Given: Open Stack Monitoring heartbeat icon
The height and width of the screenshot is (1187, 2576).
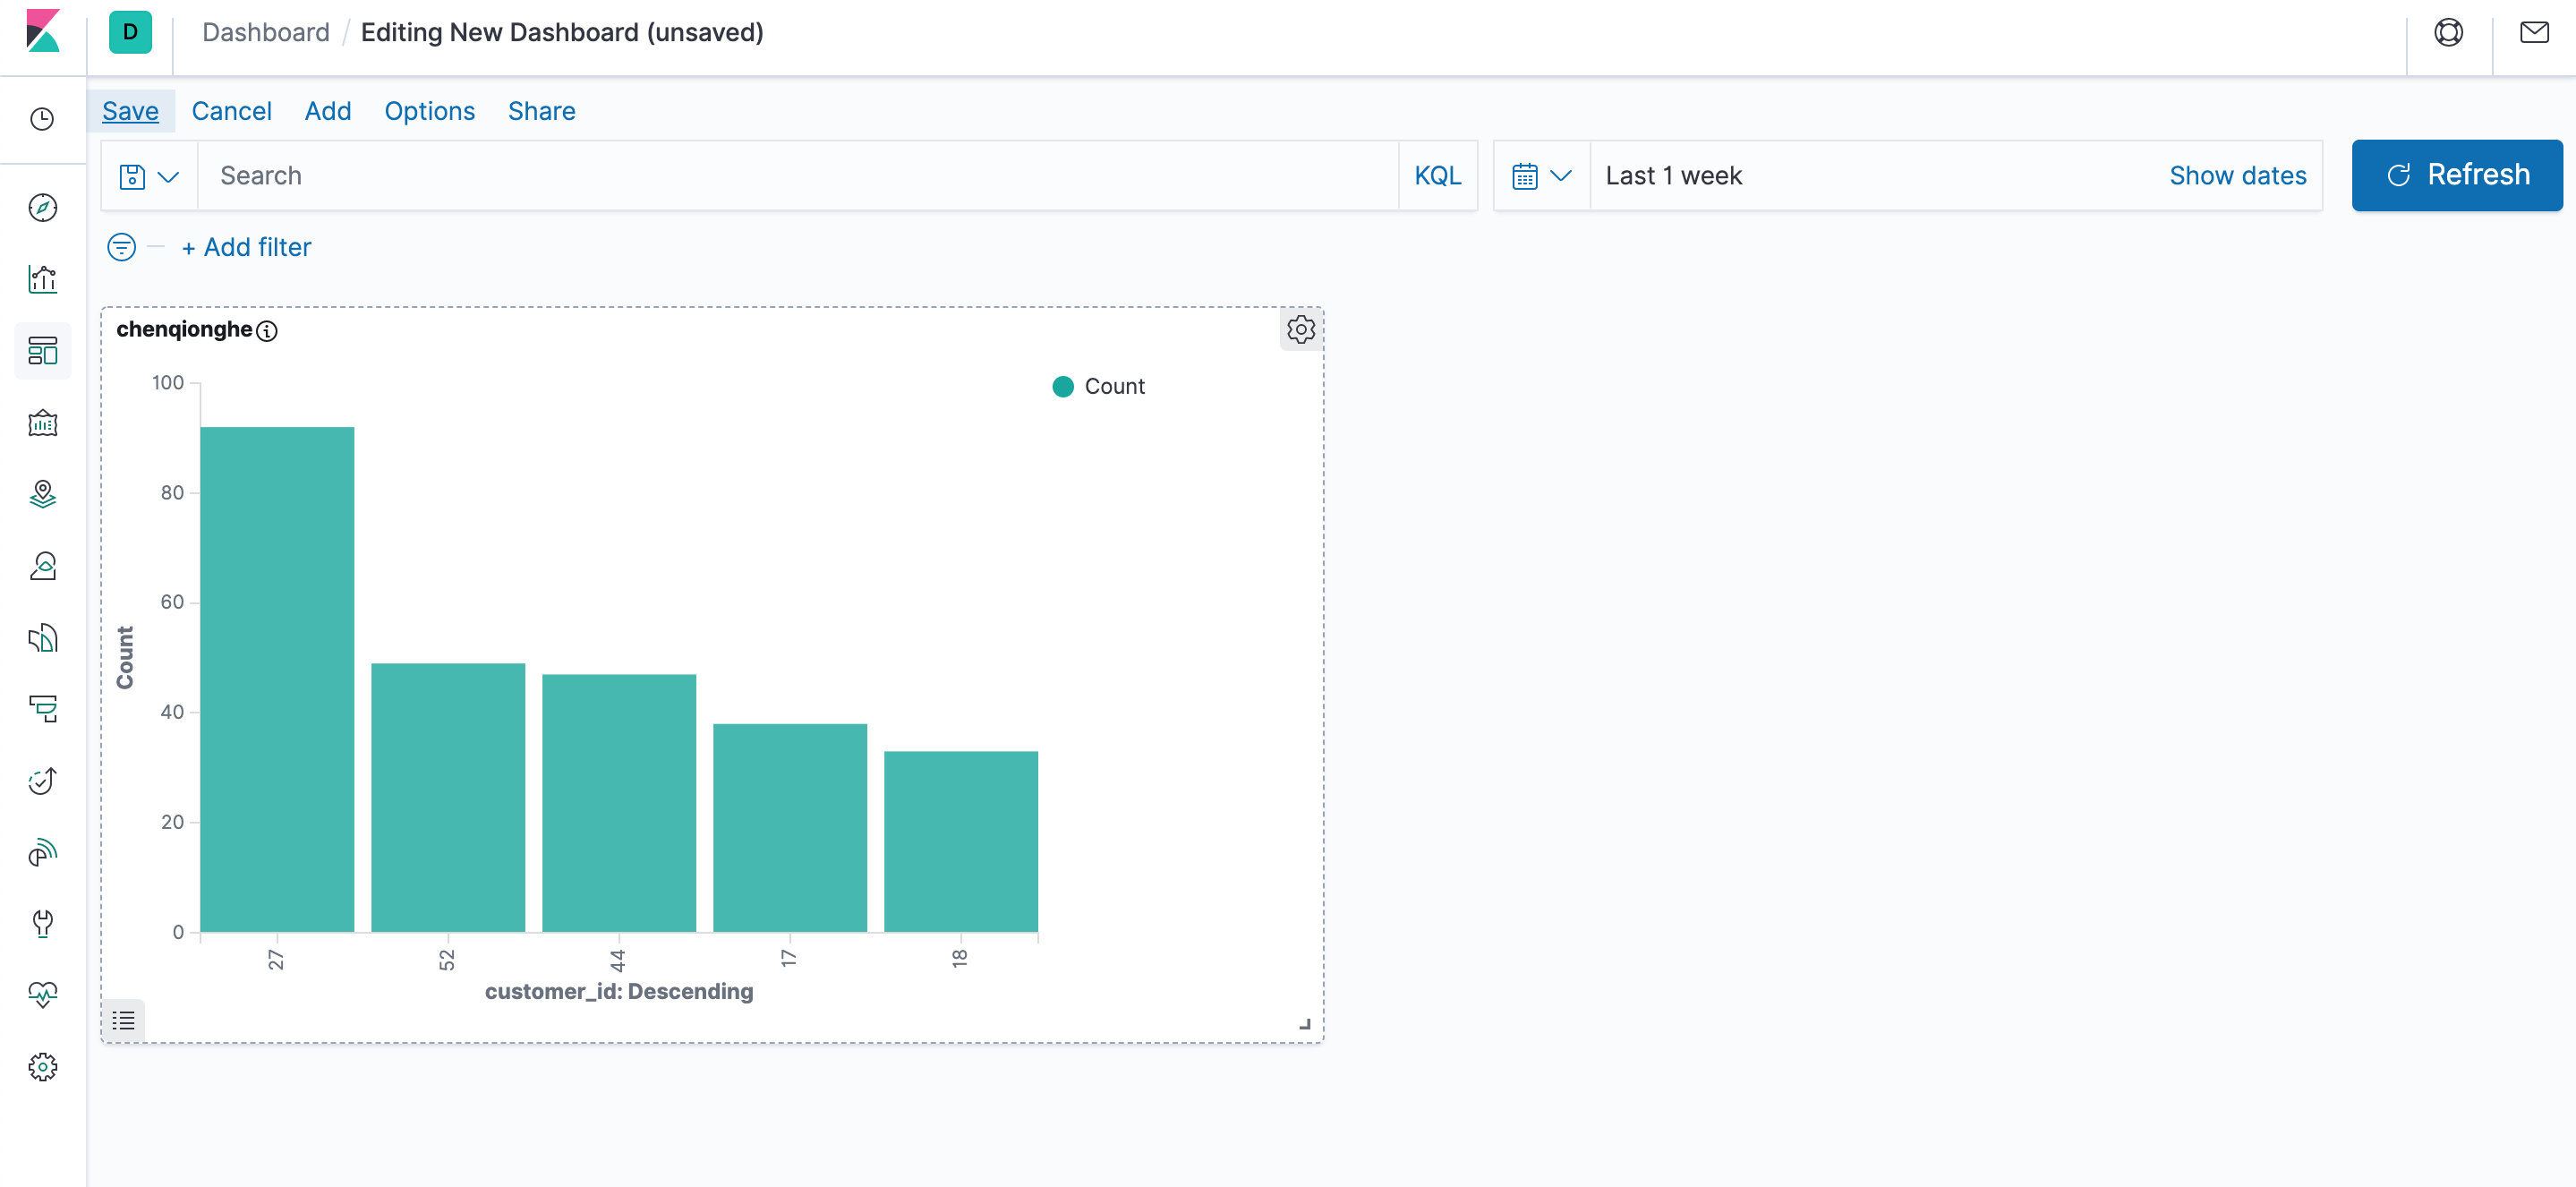Looking at the screenshot, I should 42,994.
